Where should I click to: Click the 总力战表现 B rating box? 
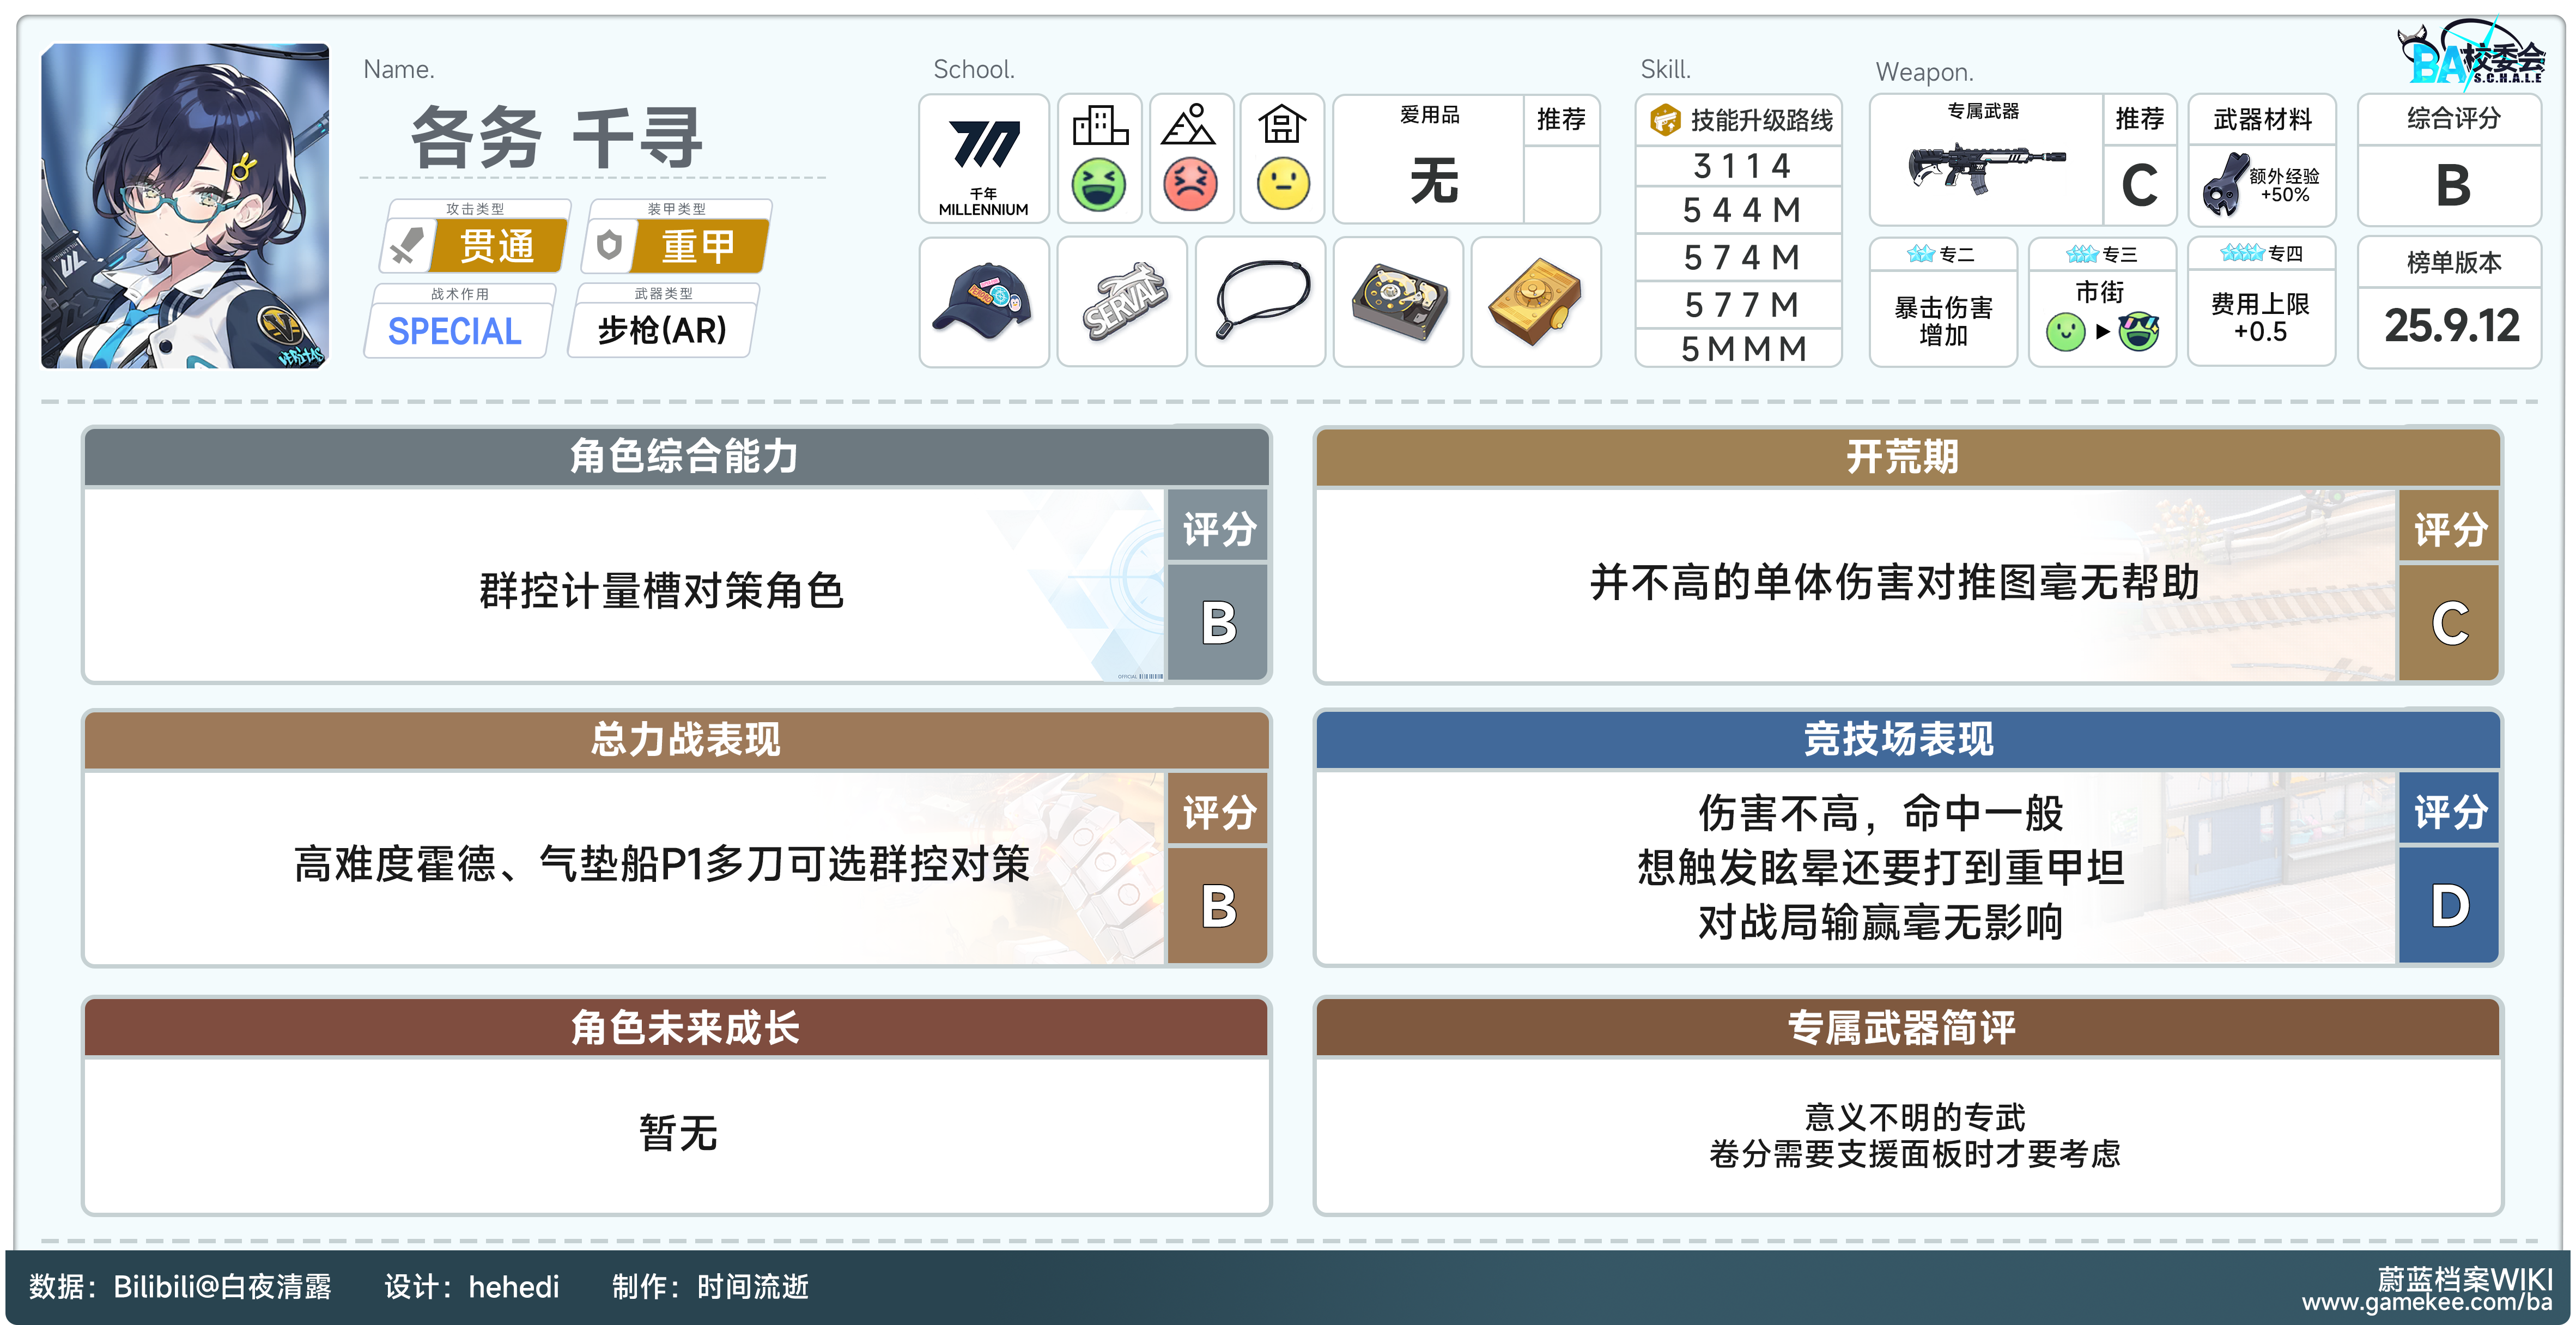pyautogui.click(x=1218, y=906)
